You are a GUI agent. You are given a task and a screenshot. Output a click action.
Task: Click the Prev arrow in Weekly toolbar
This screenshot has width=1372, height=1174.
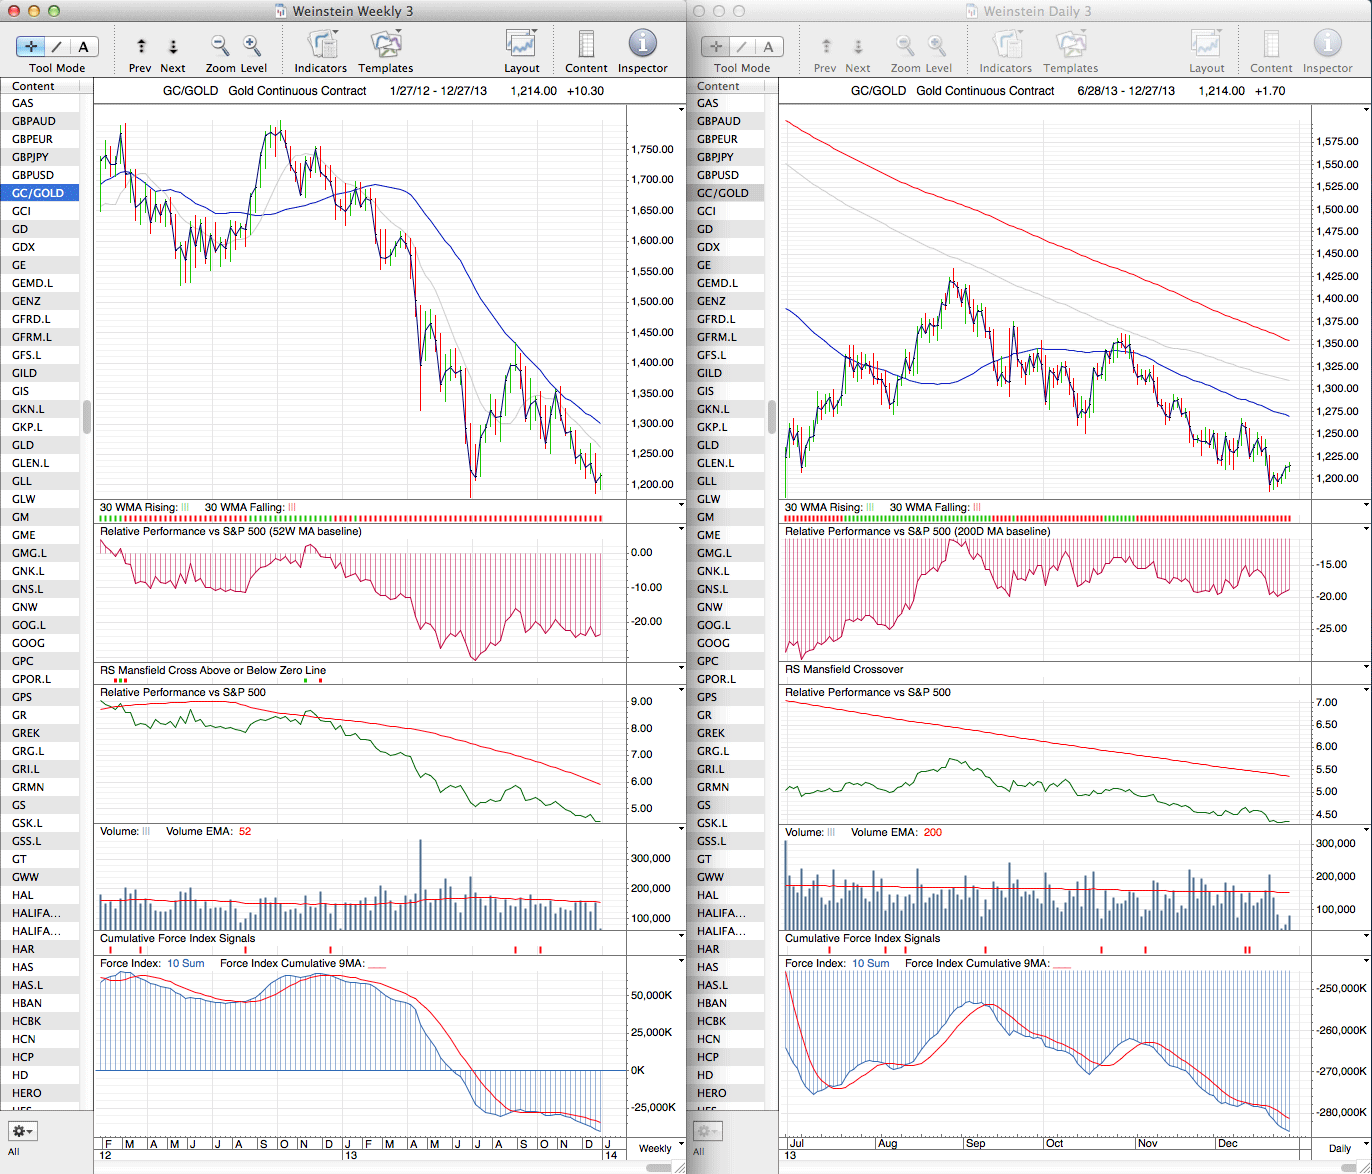(x=141, y=46)
